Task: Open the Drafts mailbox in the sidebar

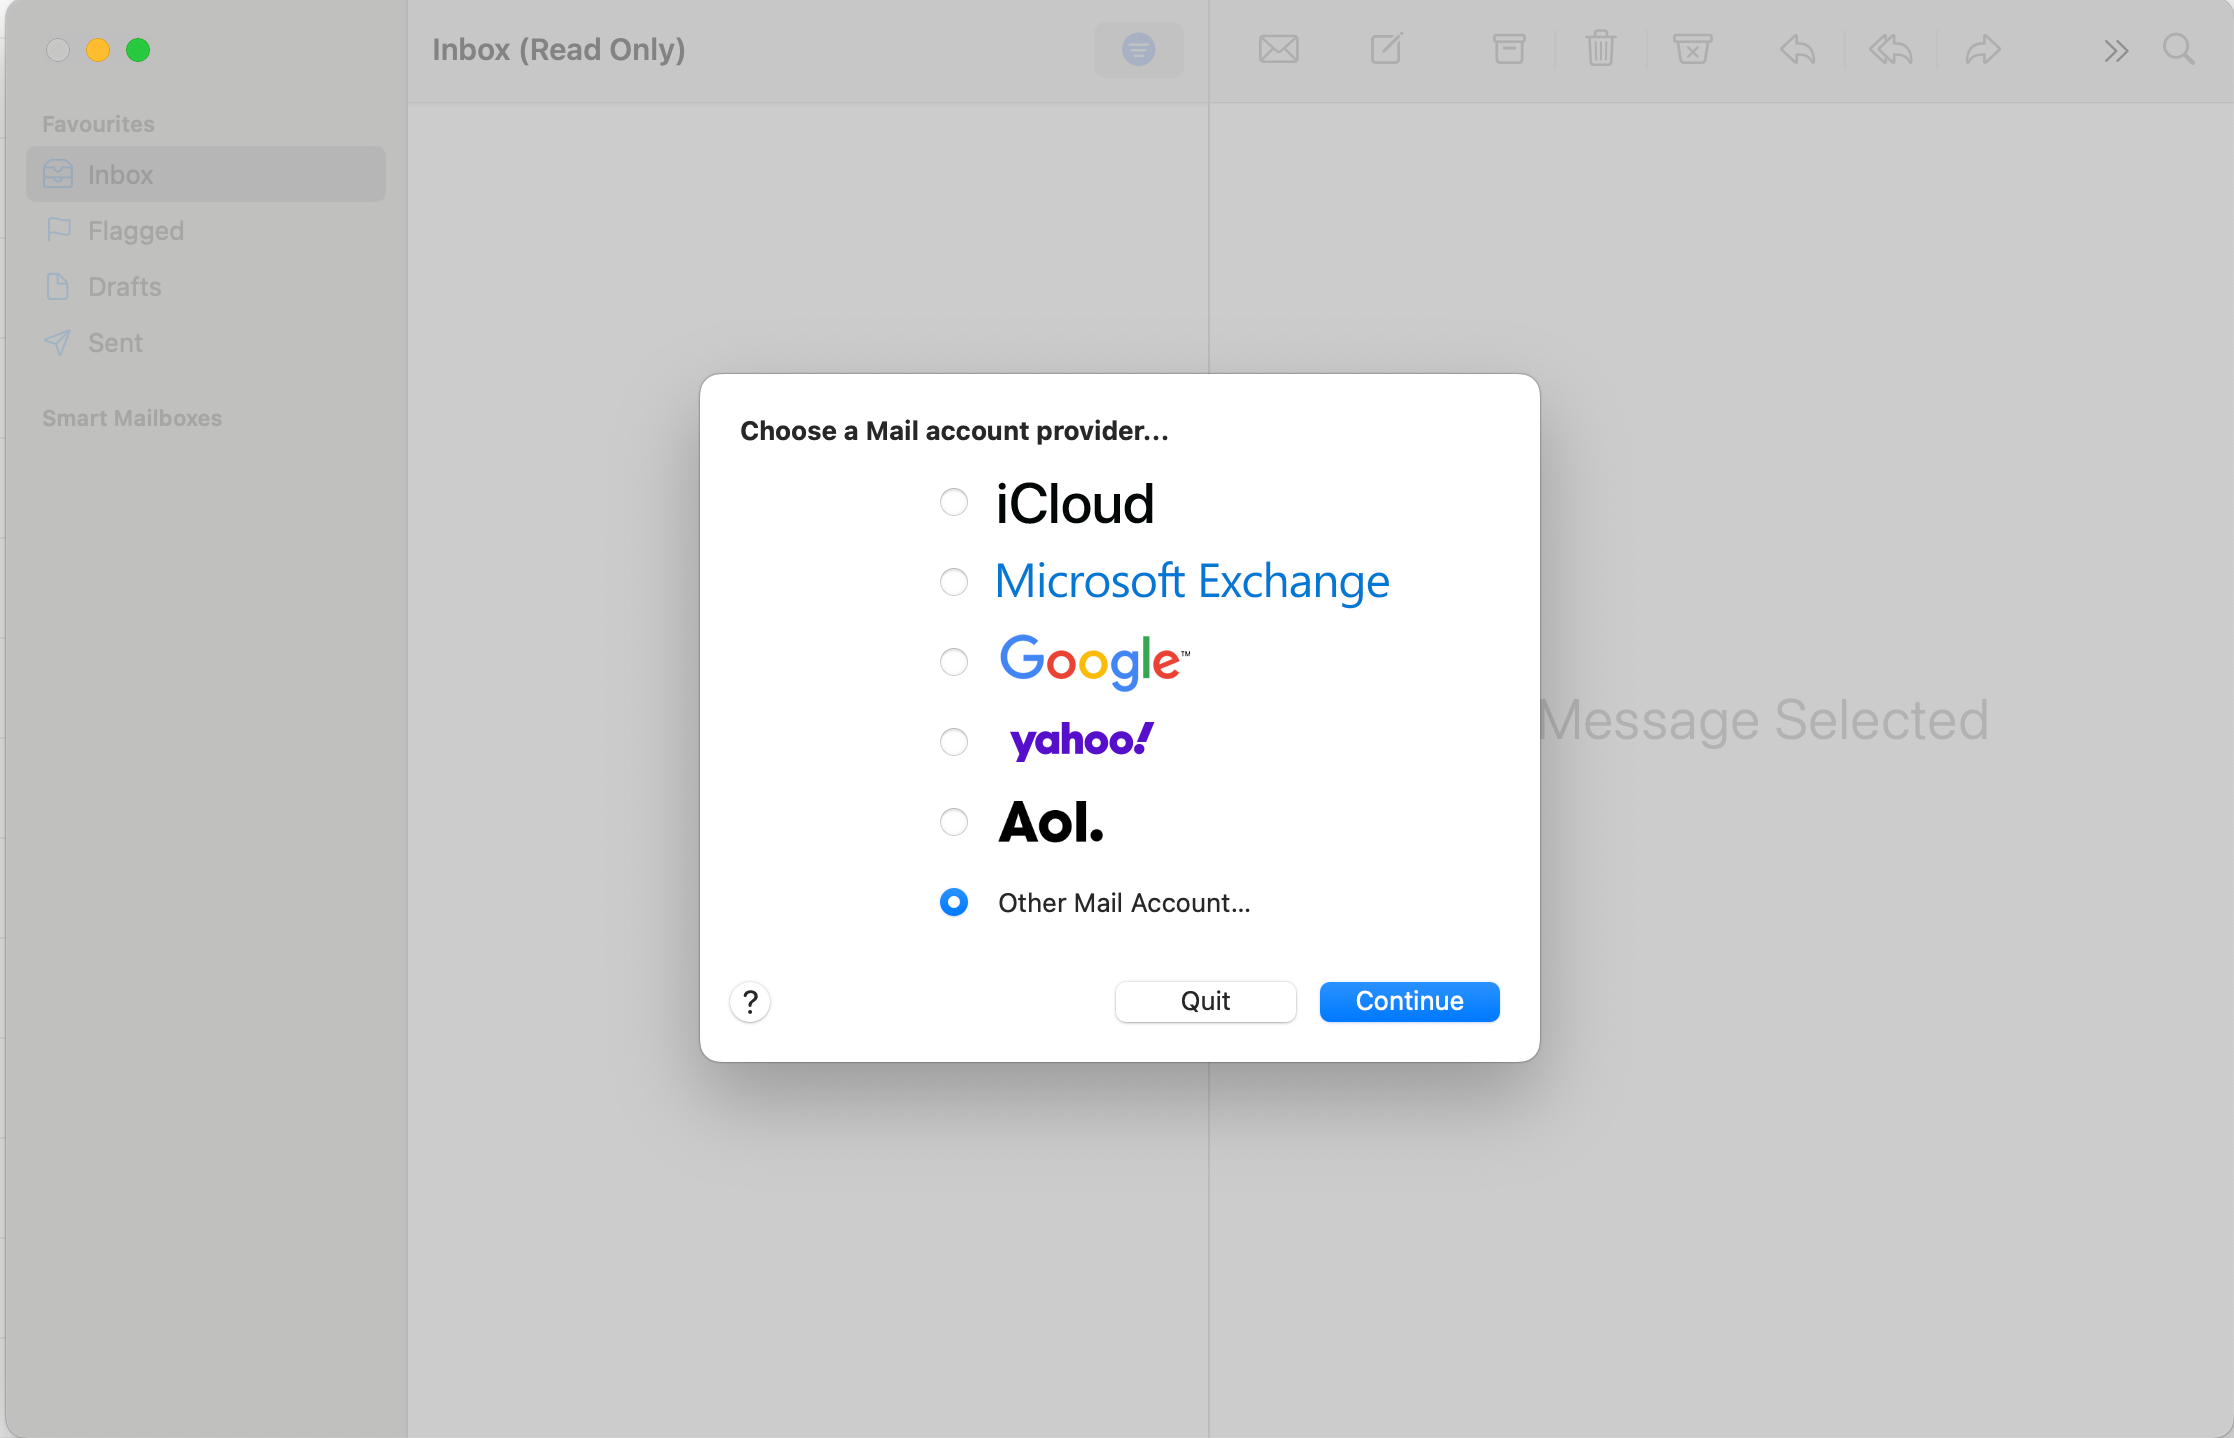Action: click(x=124, y=287)
